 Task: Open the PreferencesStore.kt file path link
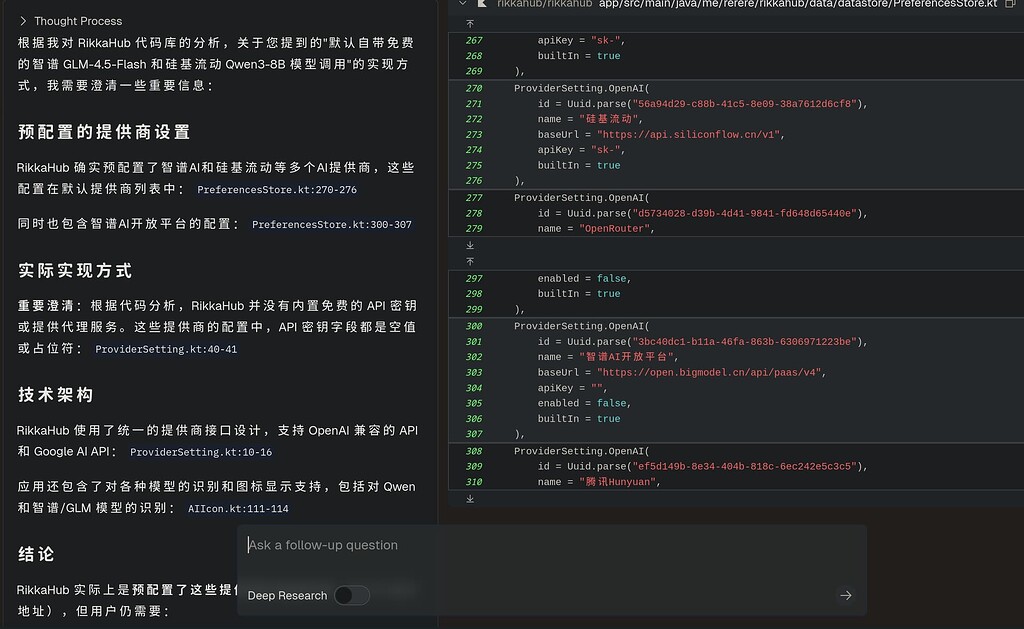797,4
